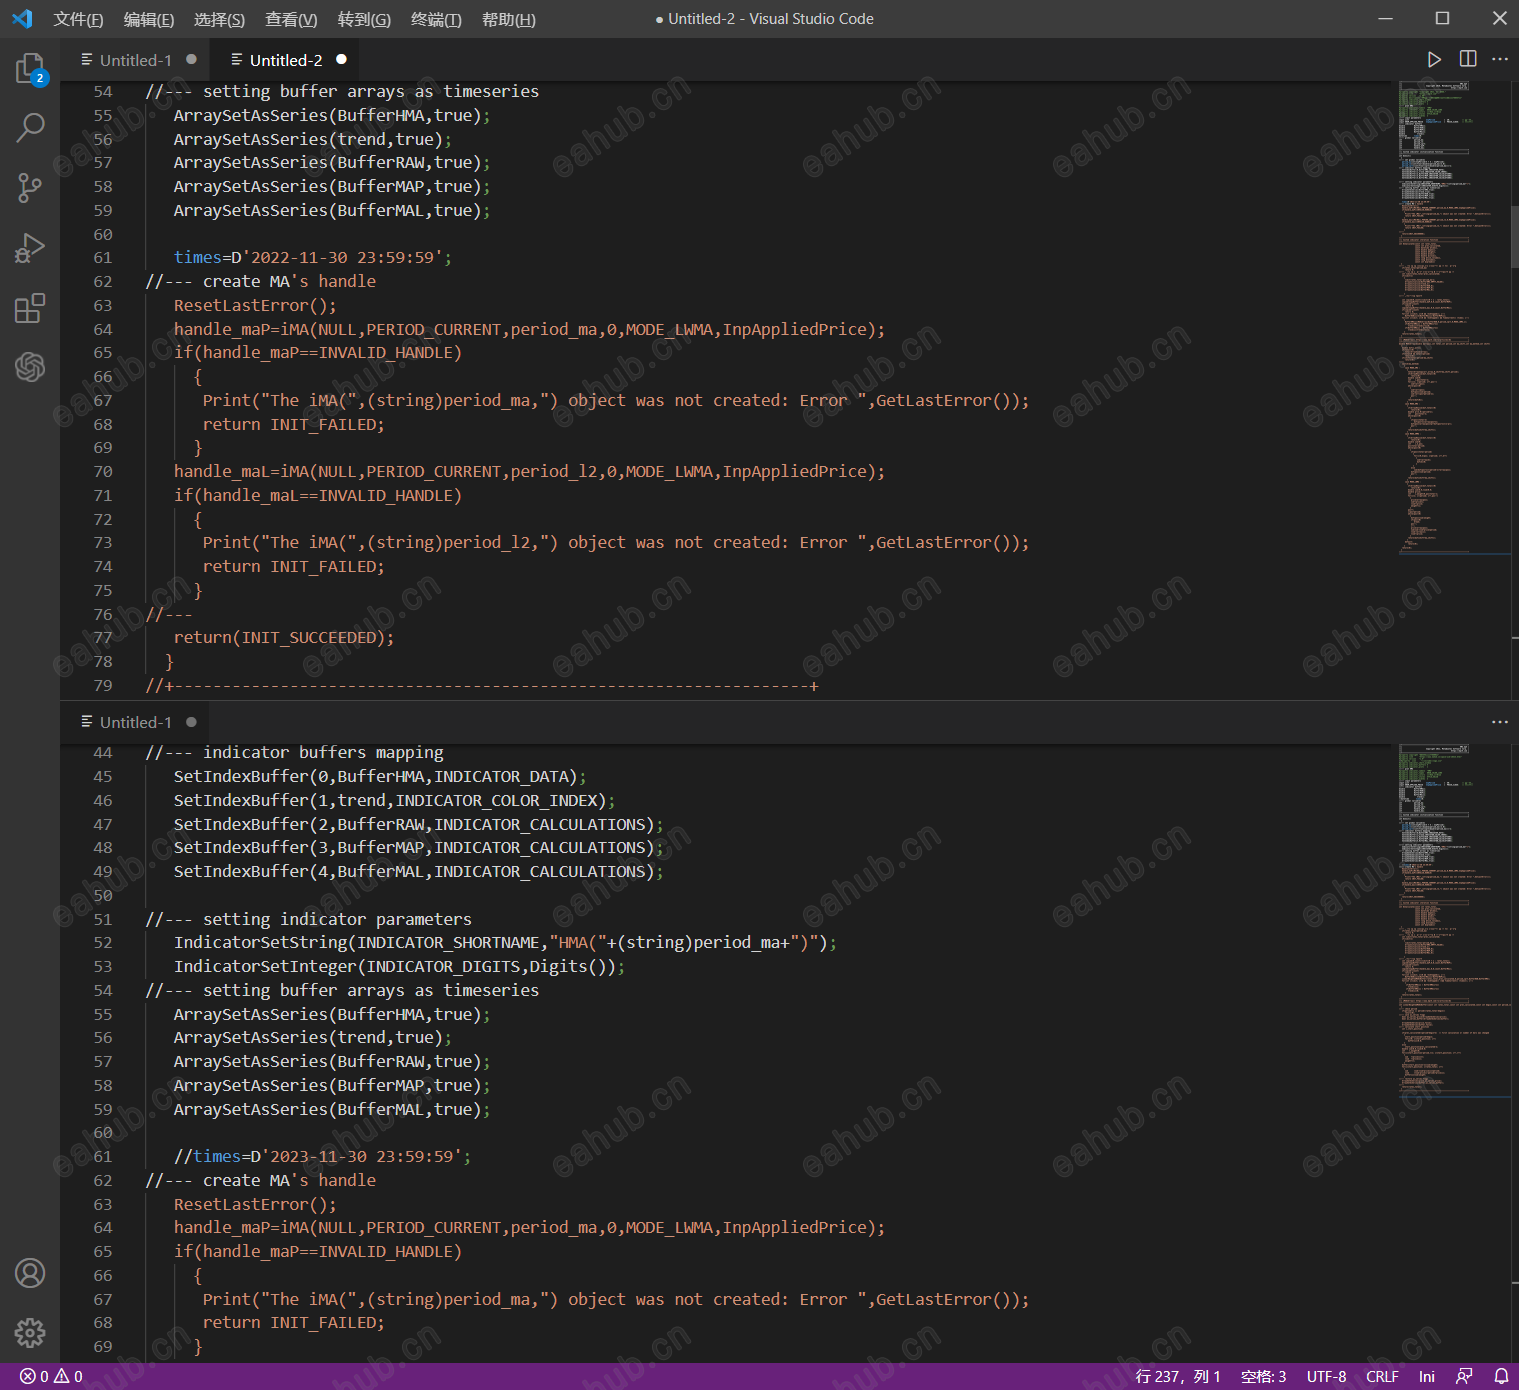
Task: Open the Accounts icon in activity bar
Action: 30,1273
